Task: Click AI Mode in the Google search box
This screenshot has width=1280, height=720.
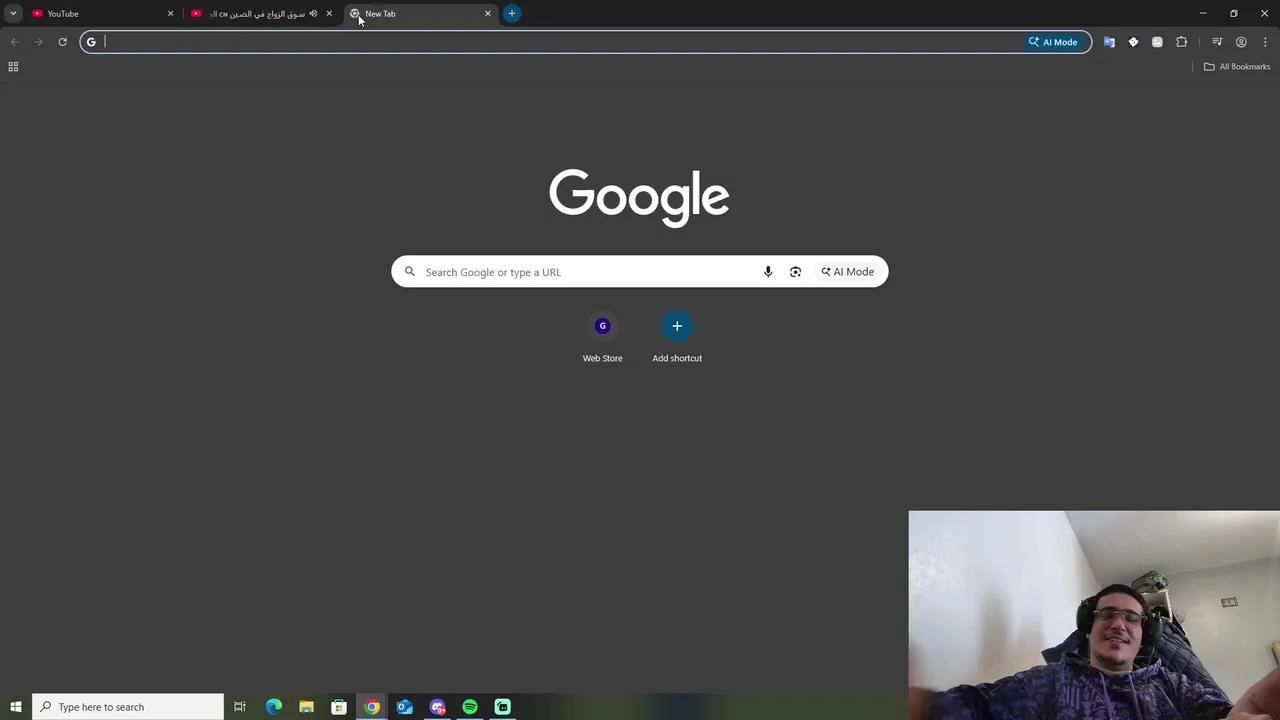Action: [847, 272]
